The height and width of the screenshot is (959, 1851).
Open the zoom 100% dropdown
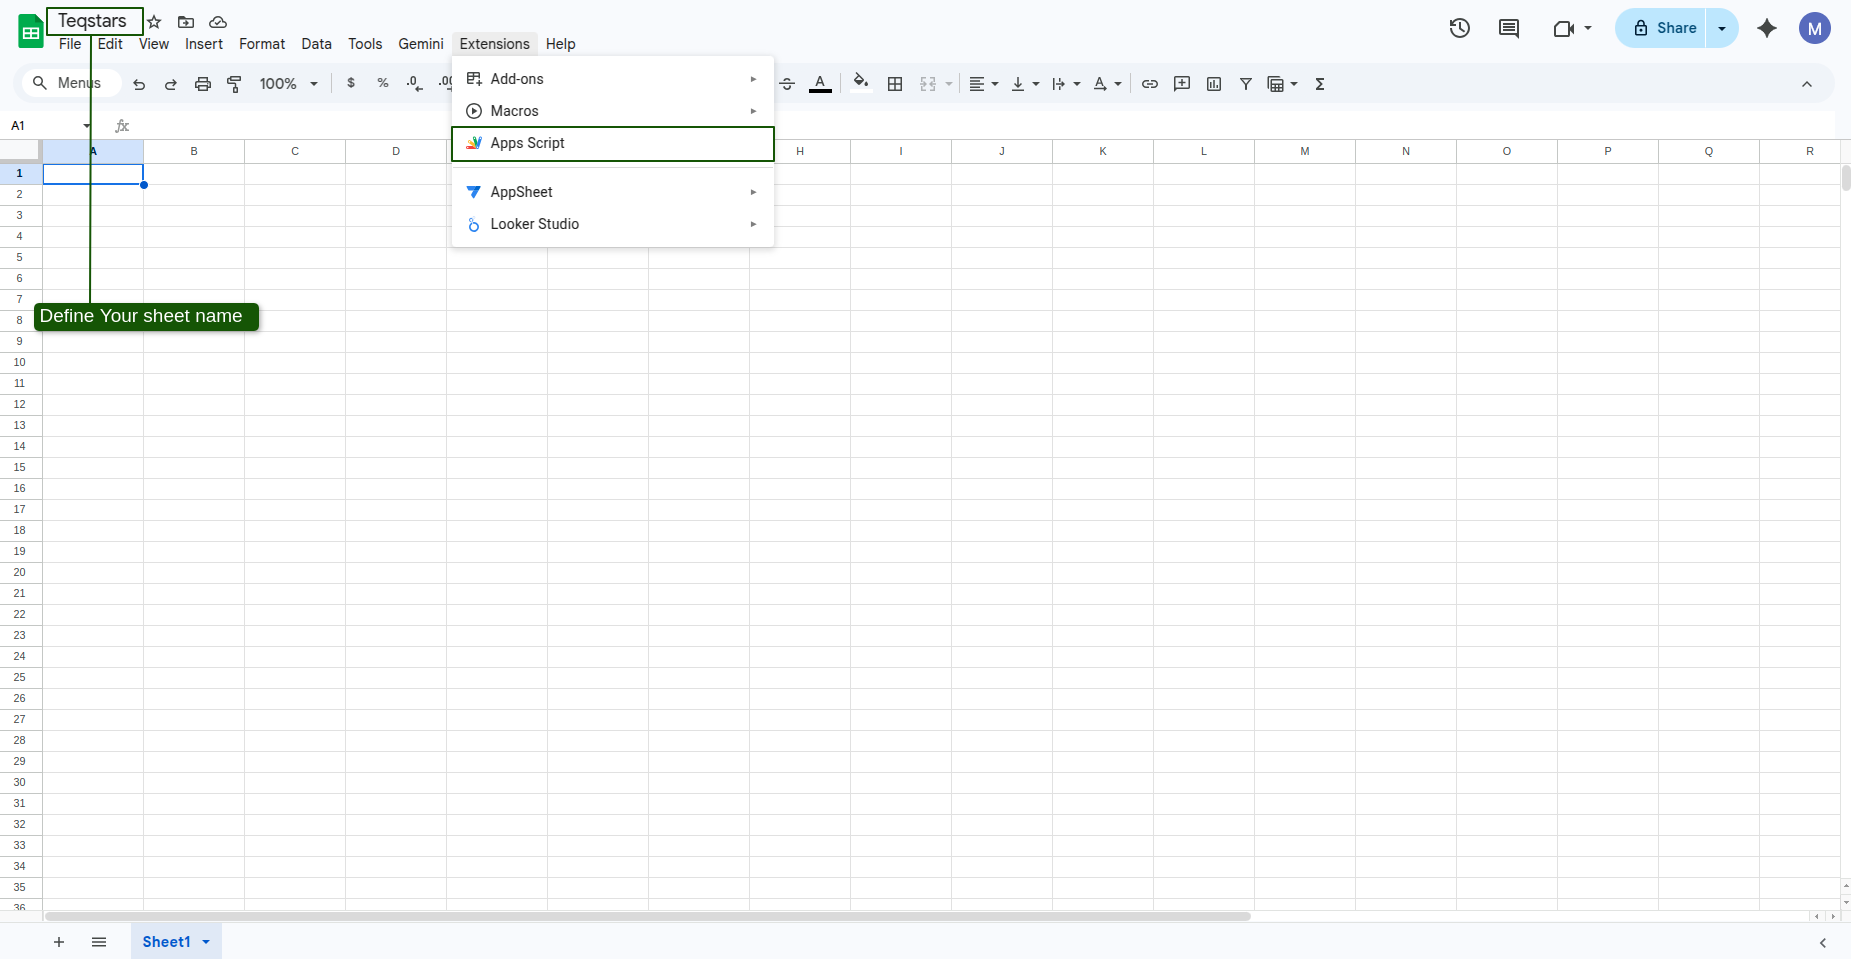pos(288,84)
